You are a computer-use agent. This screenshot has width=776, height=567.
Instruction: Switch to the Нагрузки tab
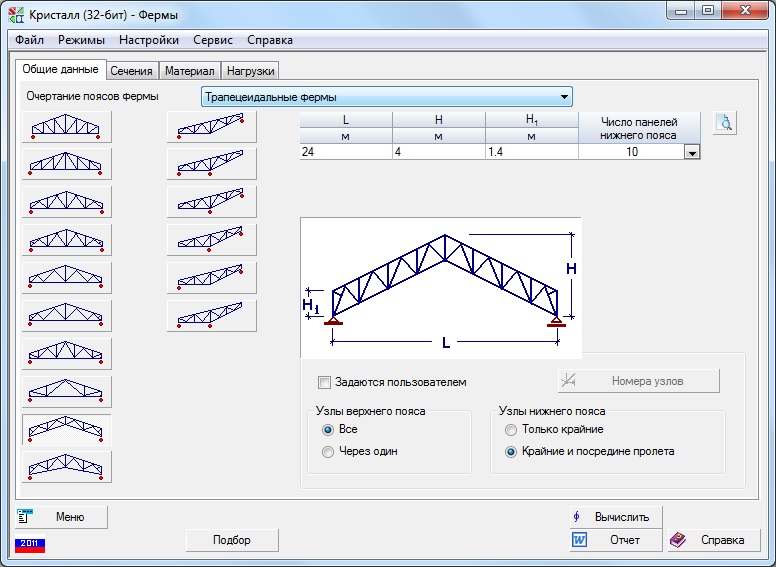tap(250, 71)
